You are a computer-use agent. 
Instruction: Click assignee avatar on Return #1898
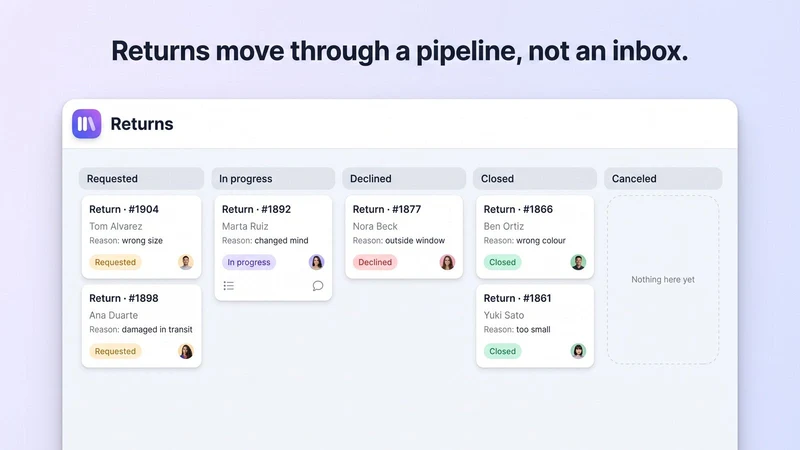click(186, 351)
